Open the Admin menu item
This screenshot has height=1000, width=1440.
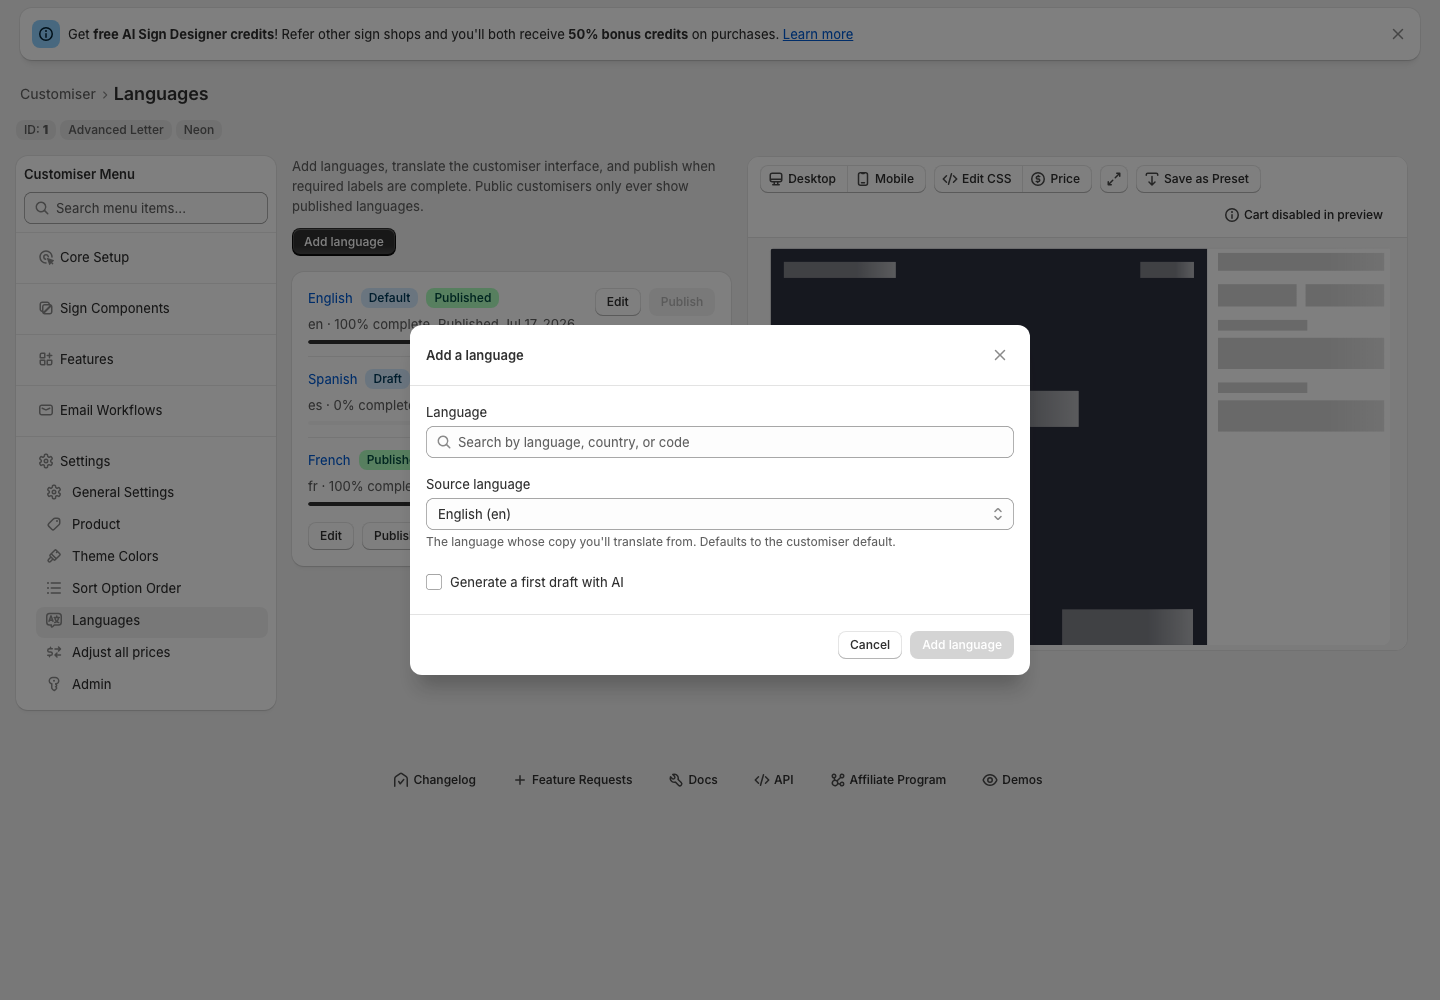coord(152,684)
